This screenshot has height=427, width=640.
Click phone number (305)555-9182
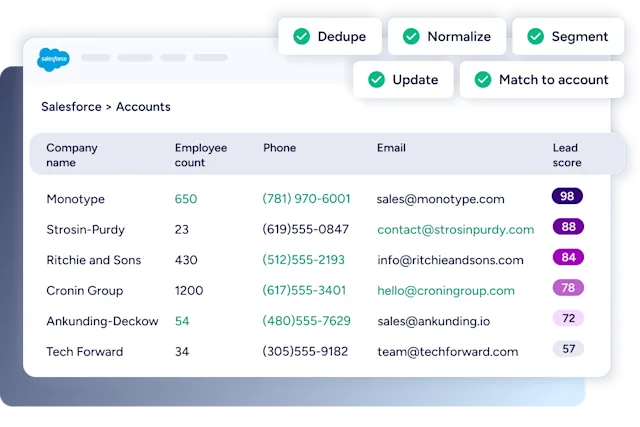tap(305, 351)
